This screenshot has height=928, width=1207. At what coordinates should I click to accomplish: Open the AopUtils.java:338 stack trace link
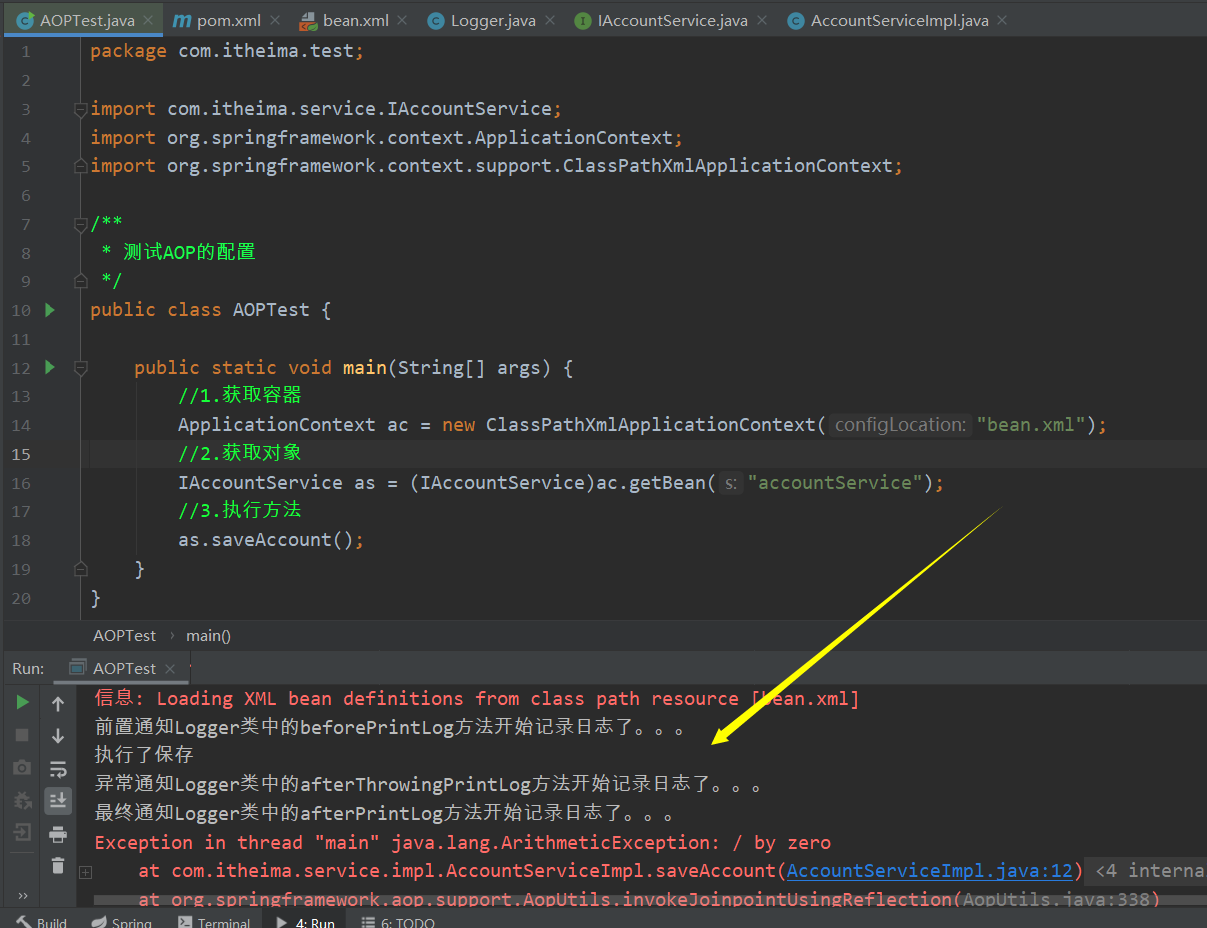[x=1055, y=899]
